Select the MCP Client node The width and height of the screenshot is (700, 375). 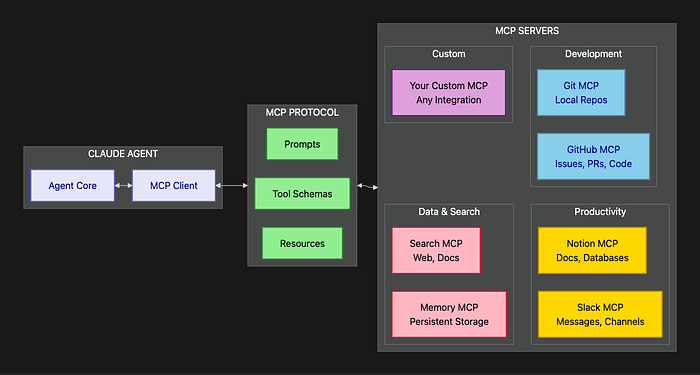coord(174,185)
